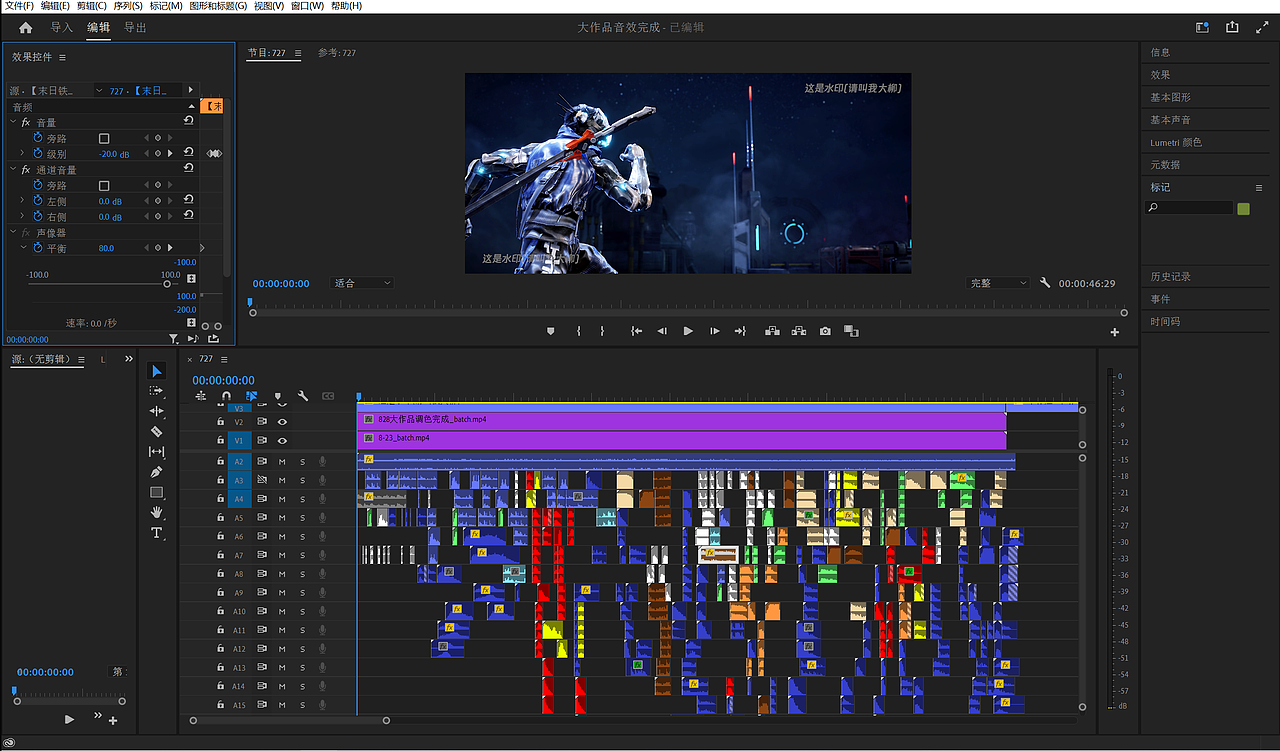Select the Track Select Forward tool
Viewport: 1280px width, 751px height.
[x=156, y=391]
